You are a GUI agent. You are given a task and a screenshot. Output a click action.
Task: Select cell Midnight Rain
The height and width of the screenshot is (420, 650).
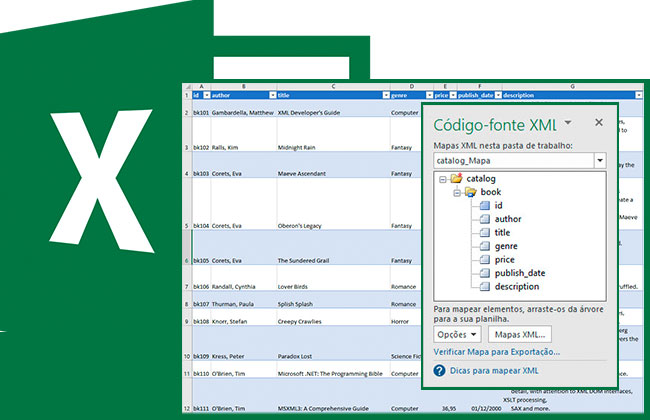pos(333,134)
